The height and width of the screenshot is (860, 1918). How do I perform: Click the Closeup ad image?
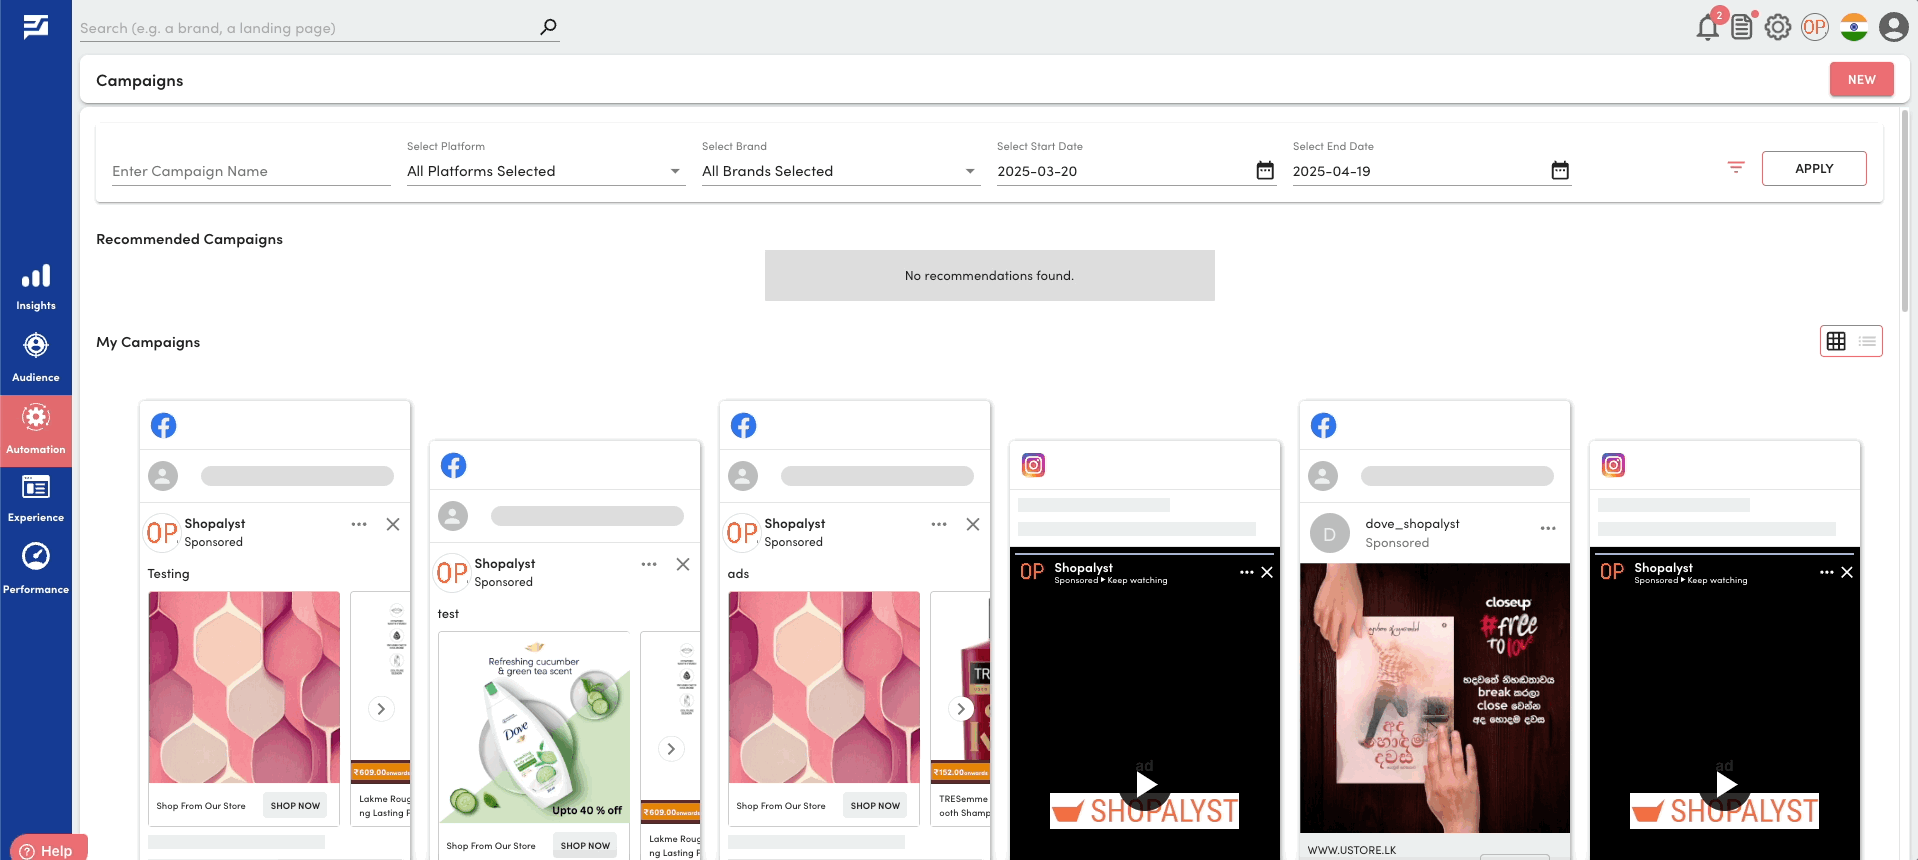1435,698
